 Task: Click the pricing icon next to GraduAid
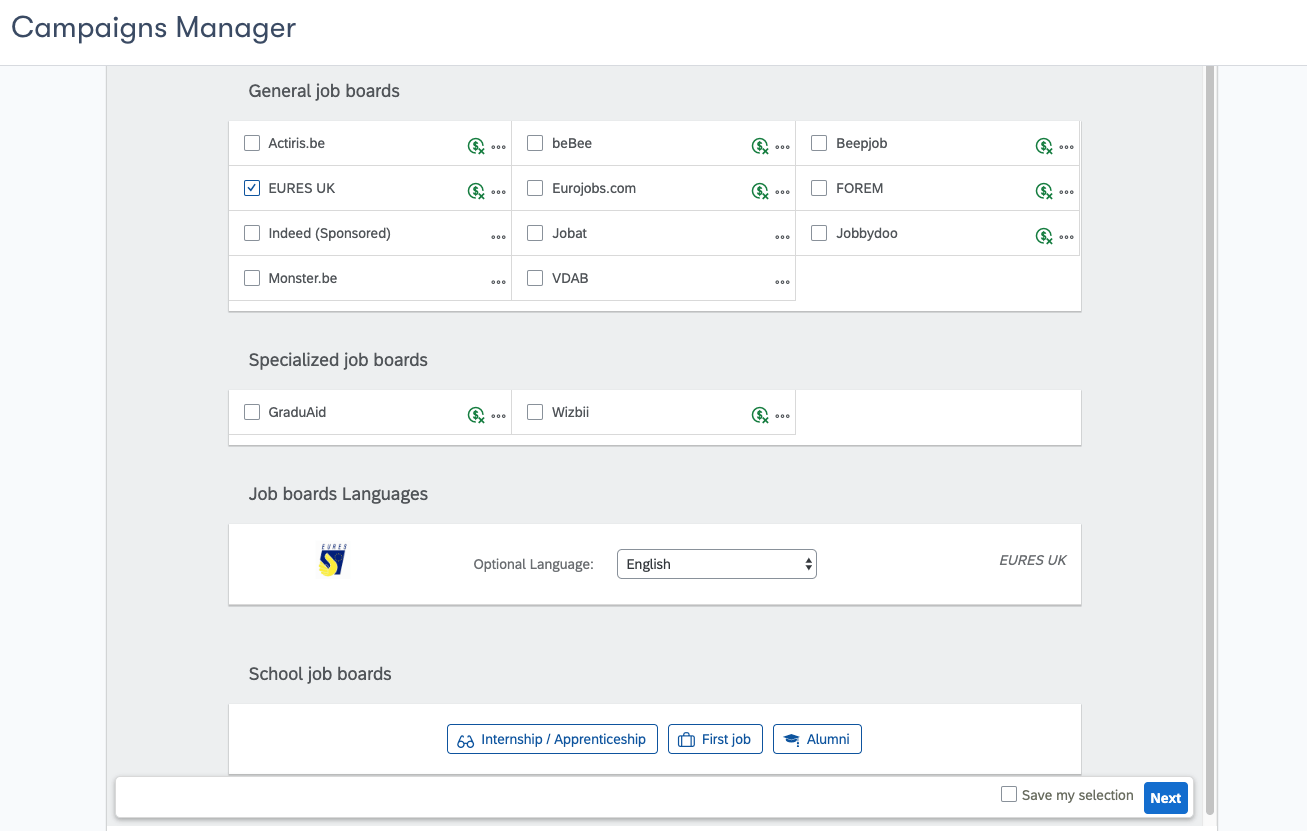476,415
